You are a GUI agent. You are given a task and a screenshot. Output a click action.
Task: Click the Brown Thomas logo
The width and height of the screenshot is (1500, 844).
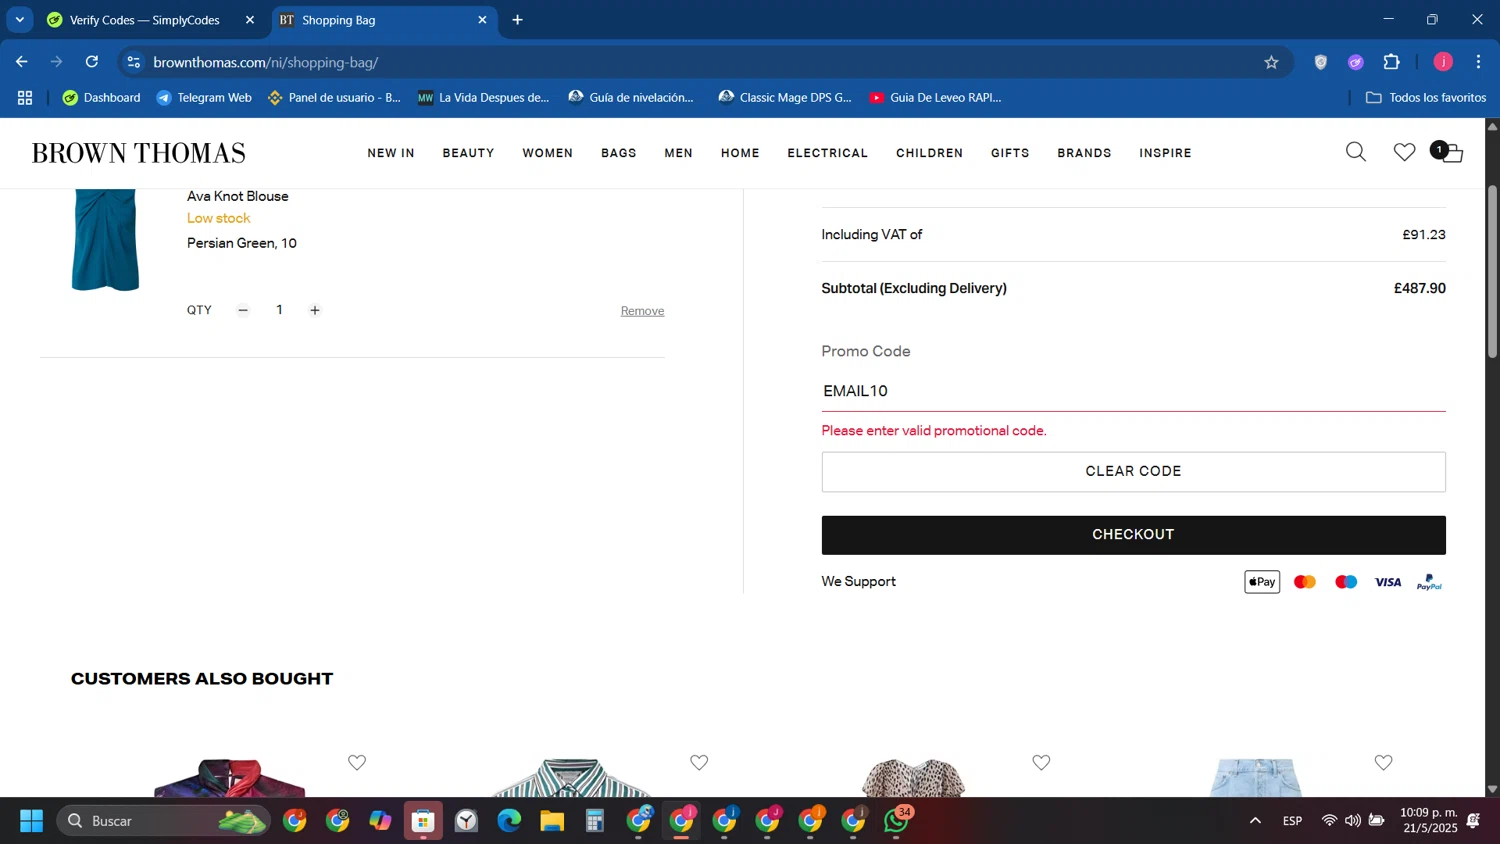point(139,153)
